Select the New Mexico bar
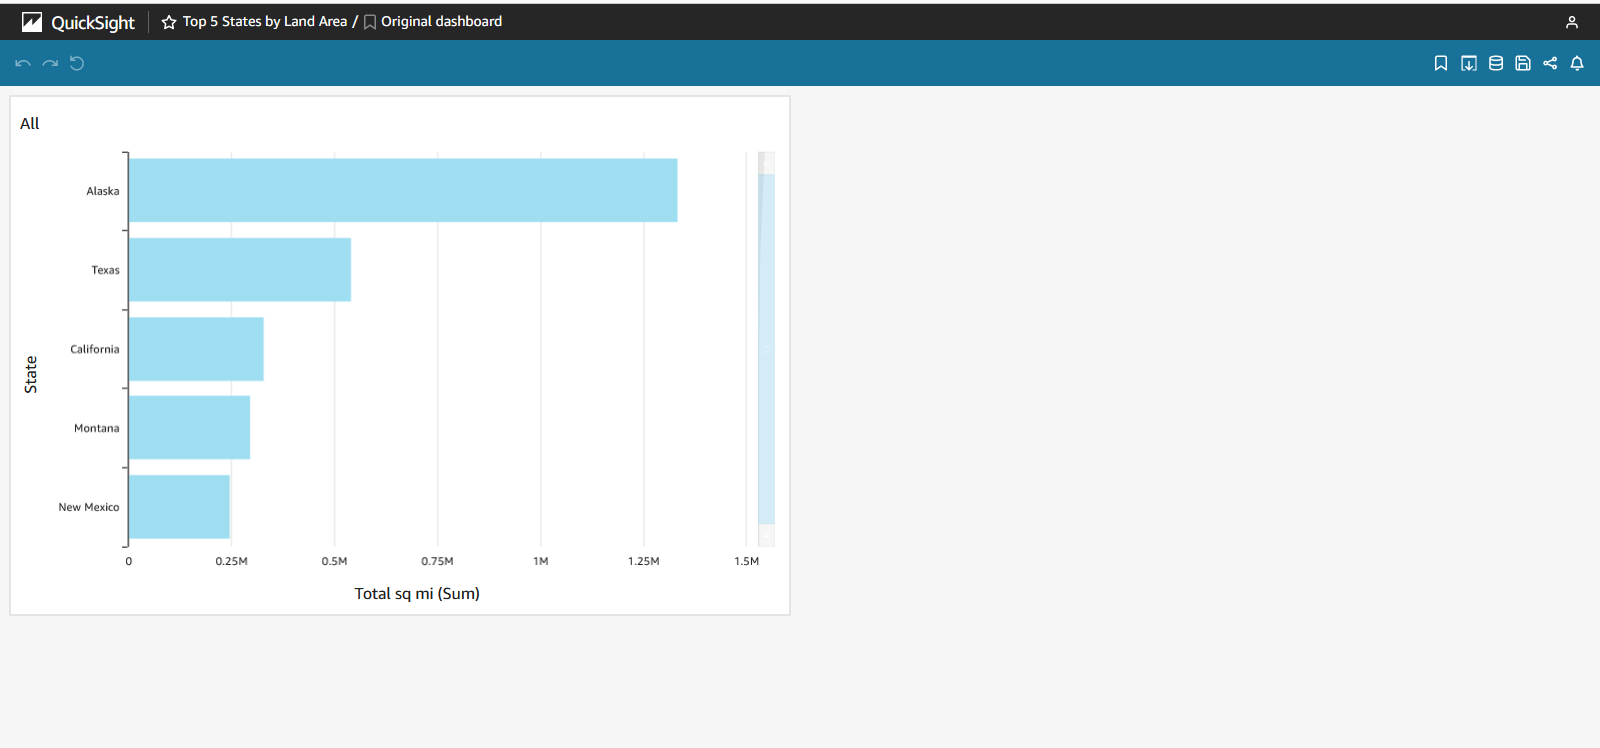1600x748 pixels. tap(179, 507)
